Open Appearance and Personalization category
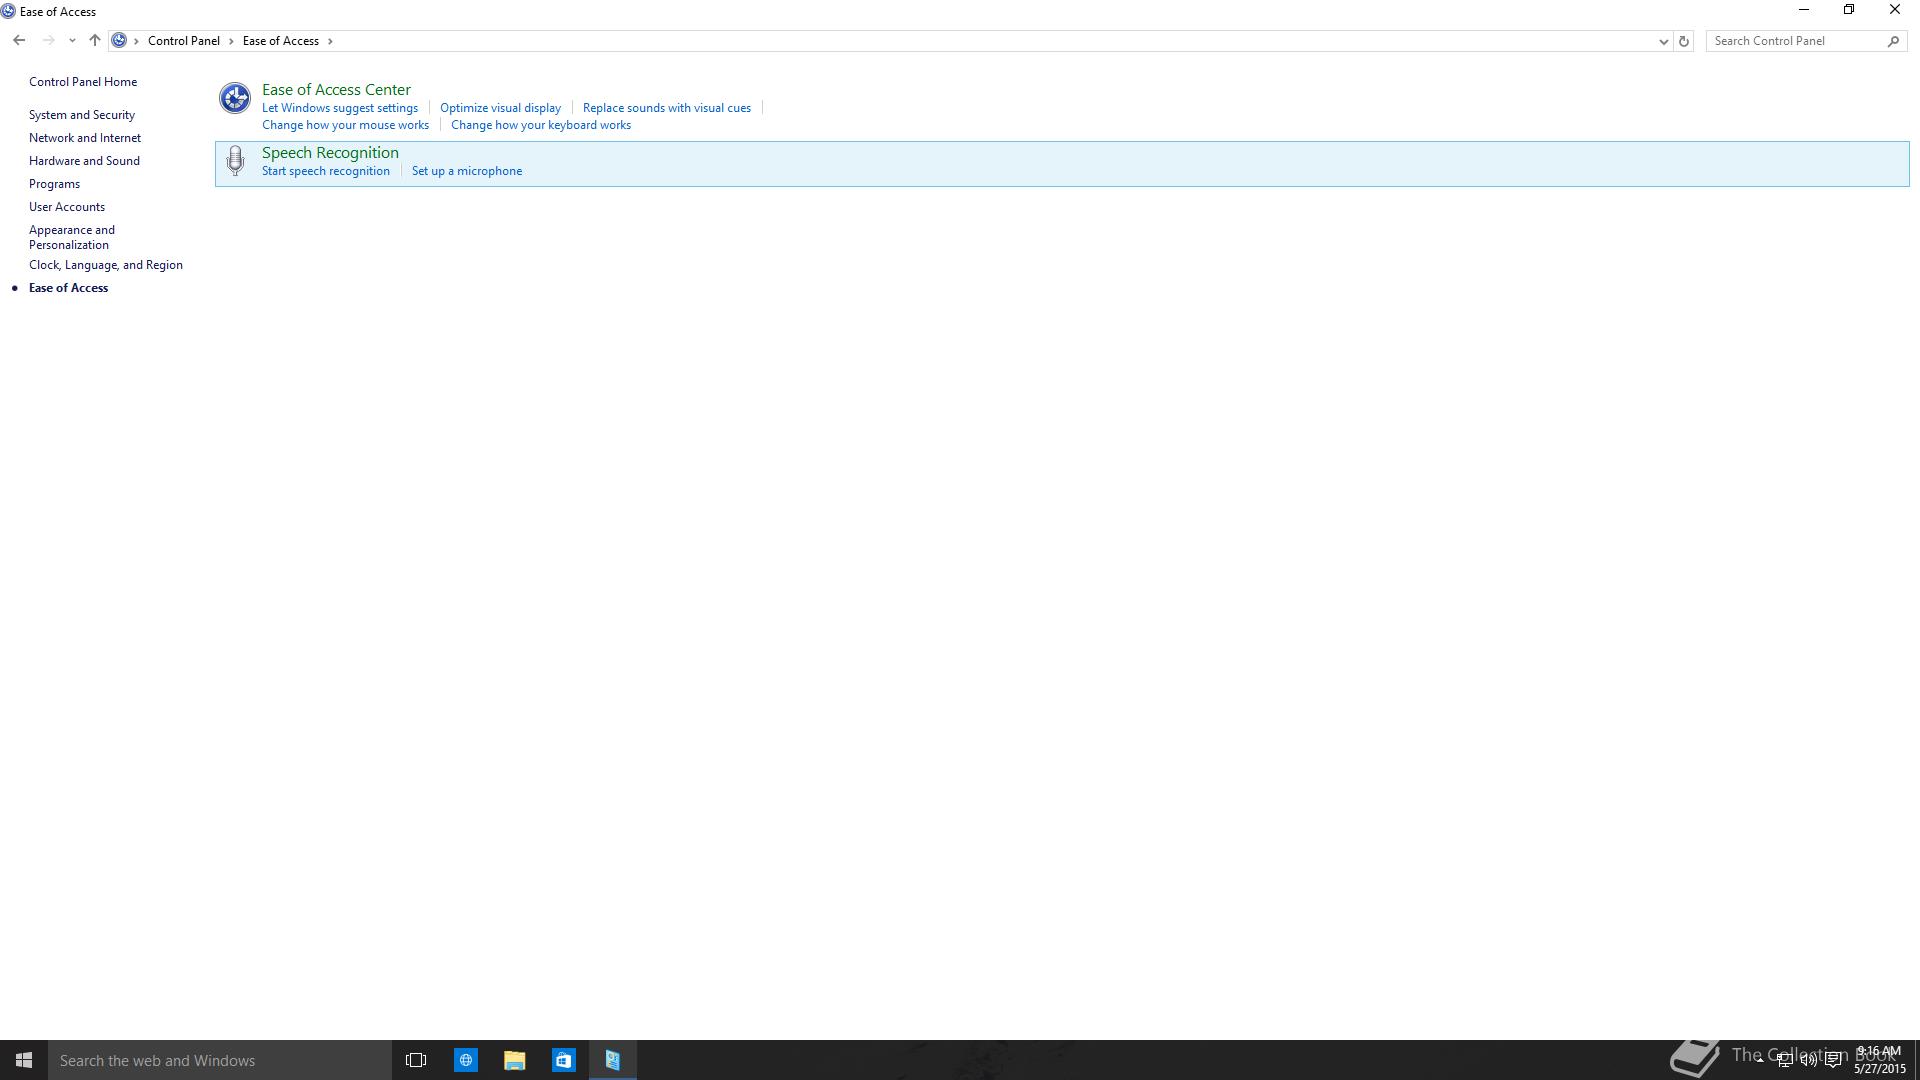Viewport: 1920px width, 1080px height. click(x=72, y=237)
